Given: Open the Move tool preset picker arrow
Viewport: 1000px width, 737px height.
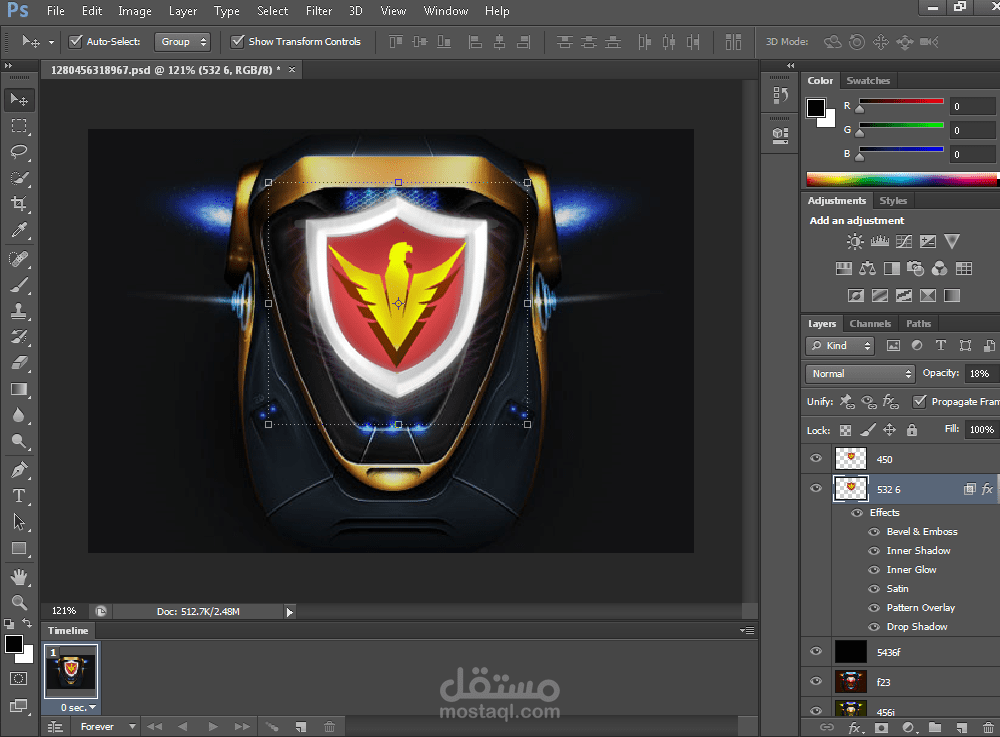Looking at the screenshot, I should (51, 43).
